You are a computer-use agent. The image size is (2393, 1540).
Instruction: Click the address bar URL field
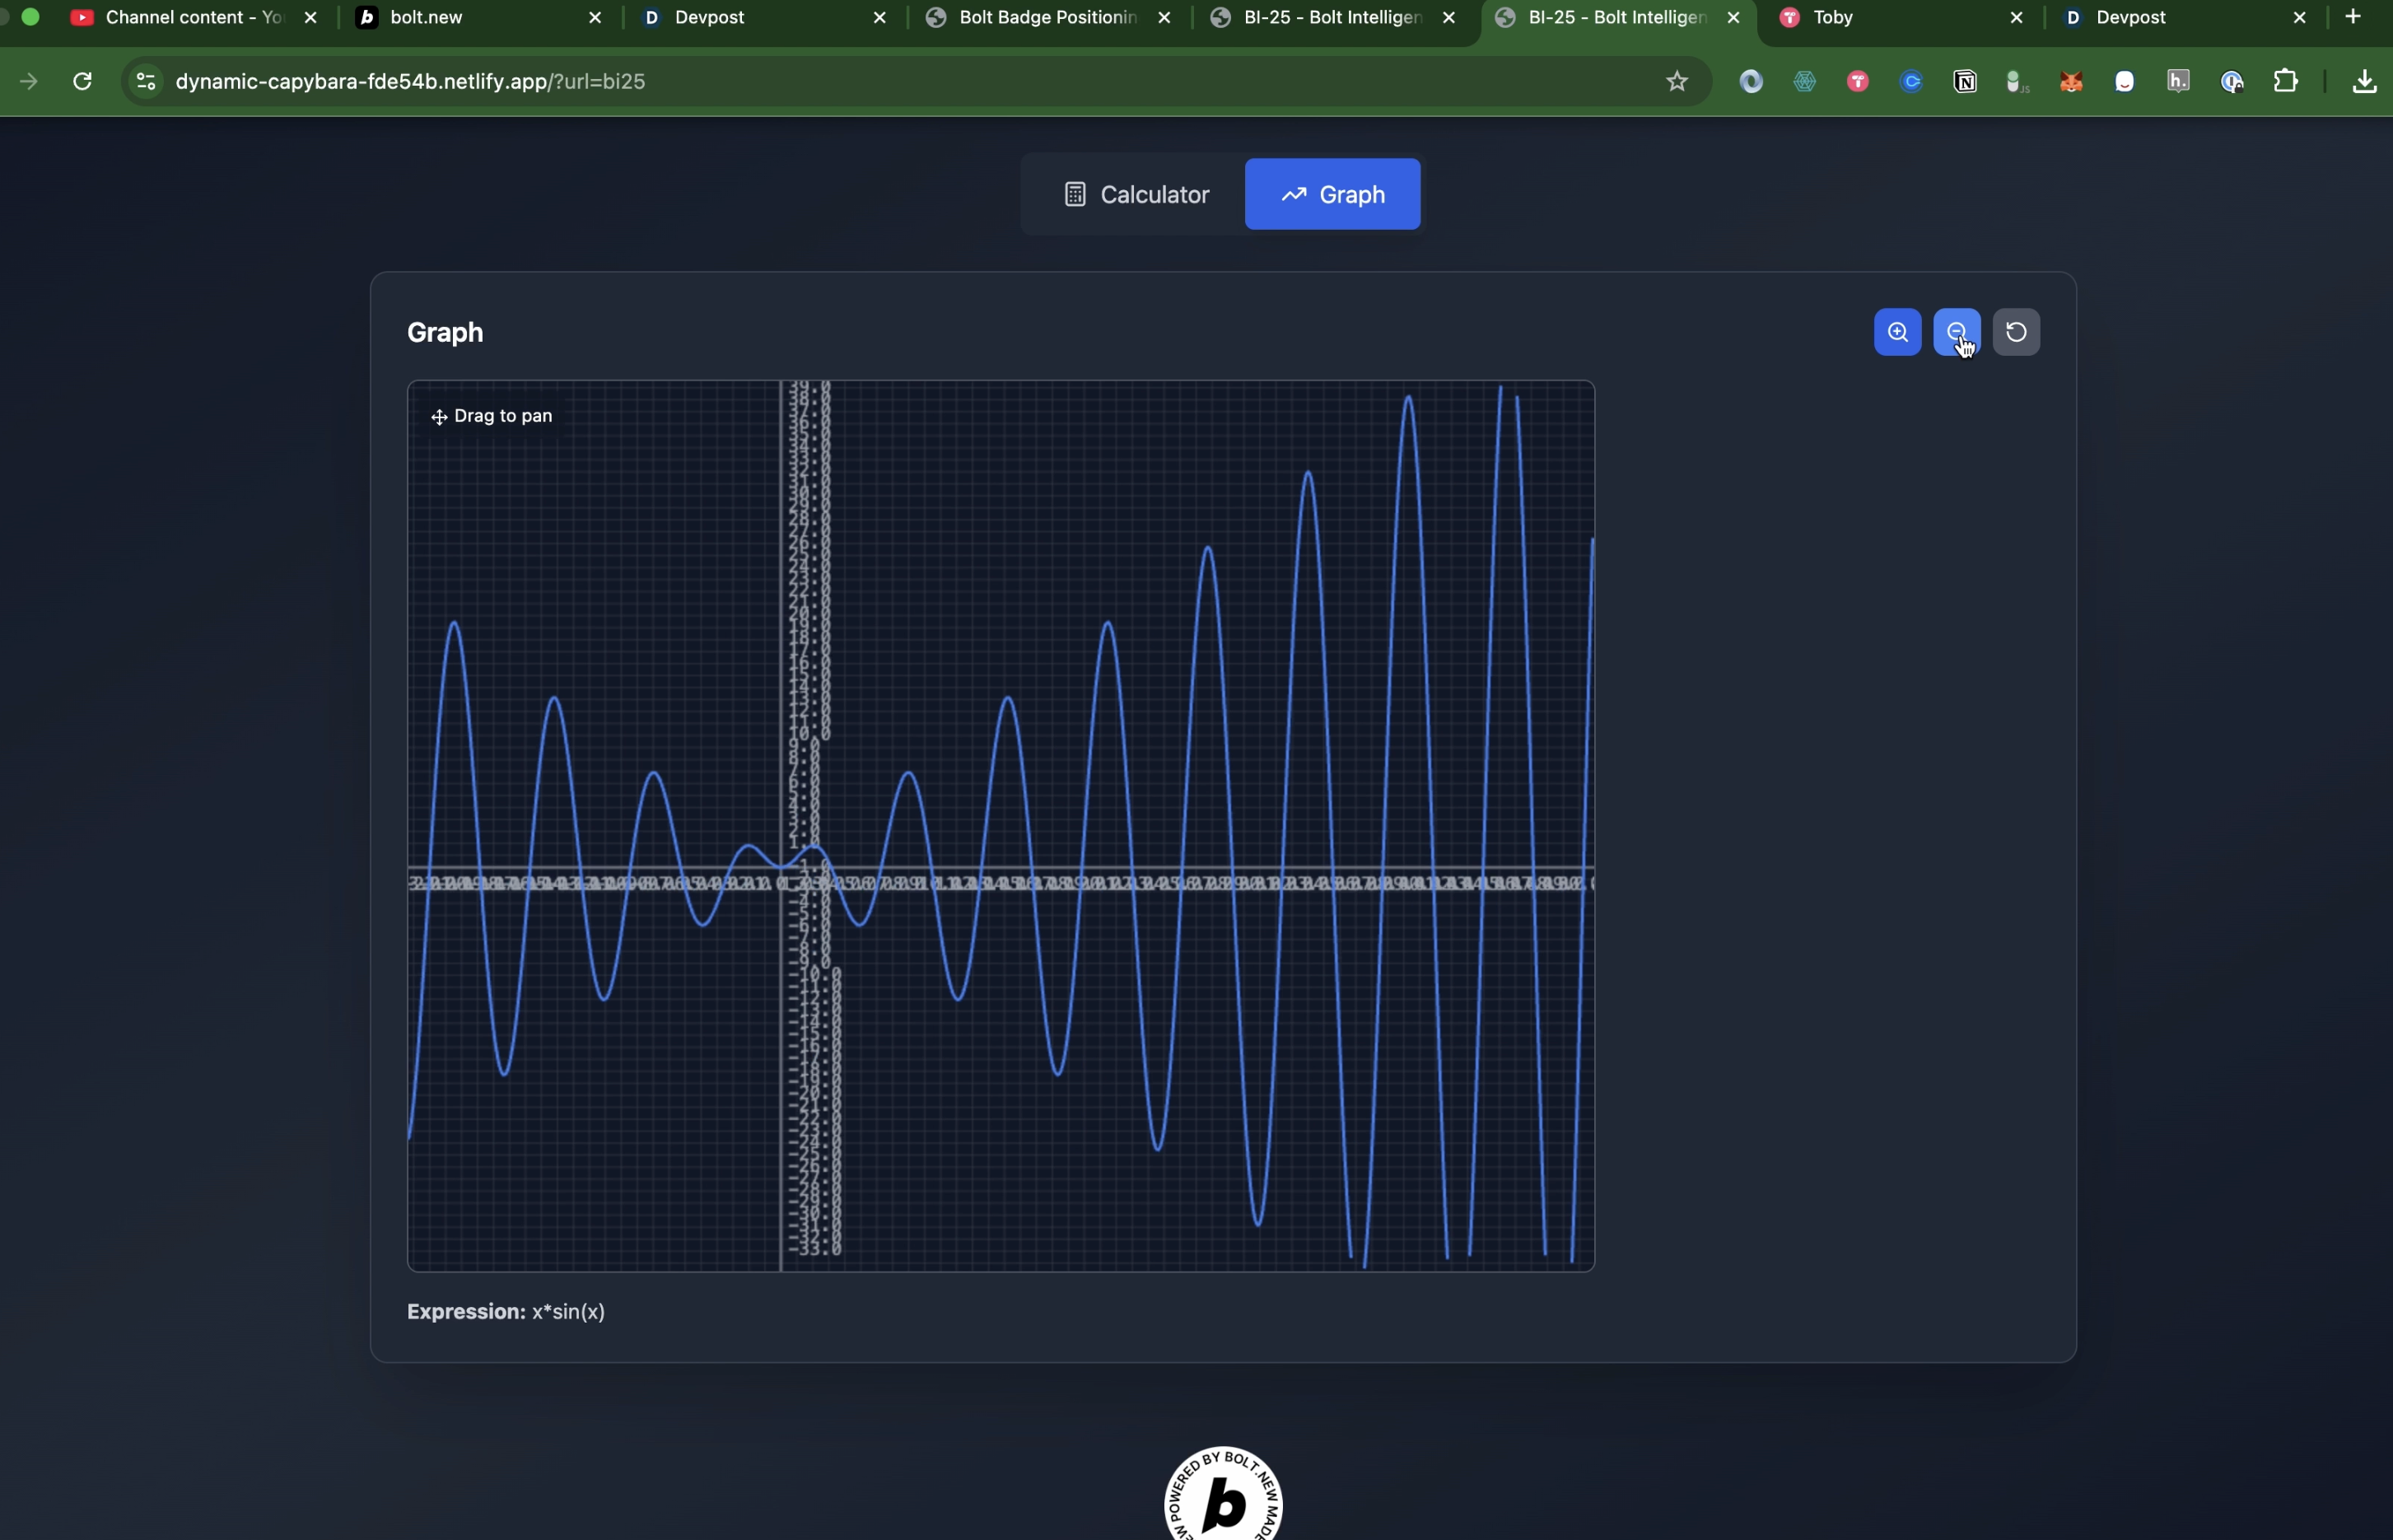click(x=800, y=82)
